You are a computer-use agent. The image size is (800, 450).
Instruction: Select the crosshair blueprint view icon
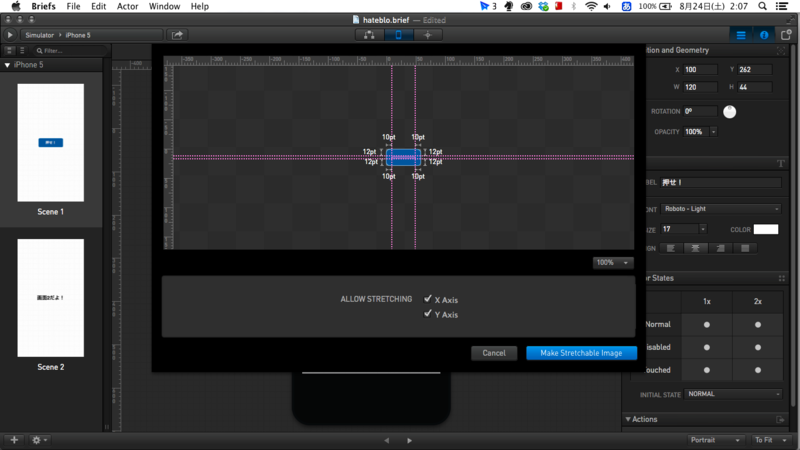tap(428, 35)
